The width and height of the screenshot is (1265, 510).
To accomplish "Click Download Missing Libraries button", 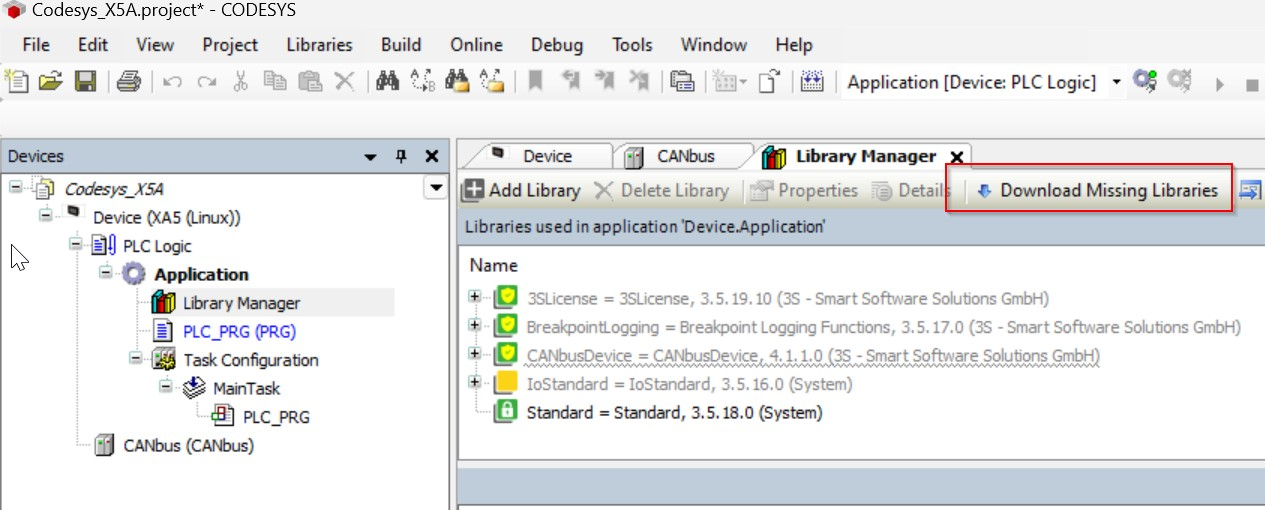I will (x=1097, y=190).
